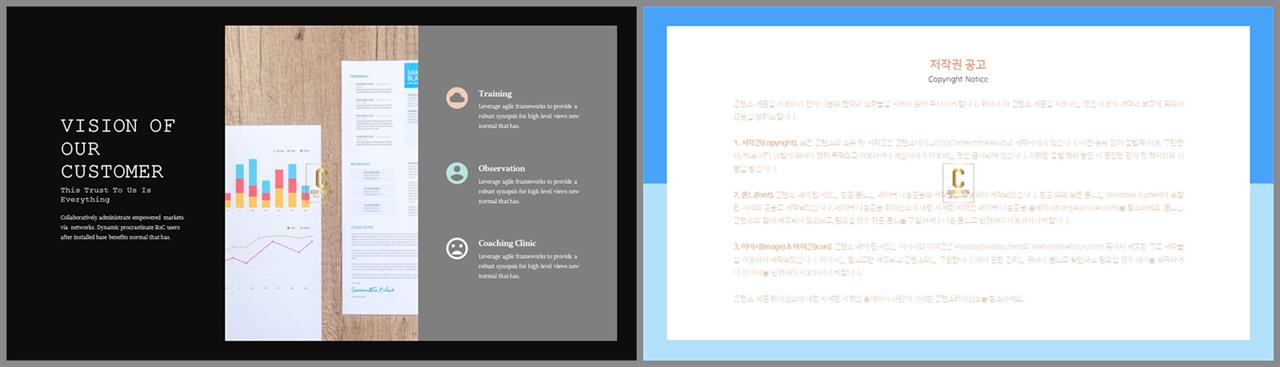
Task: Click the 'Collaboratively administrate' paragraph text
Action: 122,227
